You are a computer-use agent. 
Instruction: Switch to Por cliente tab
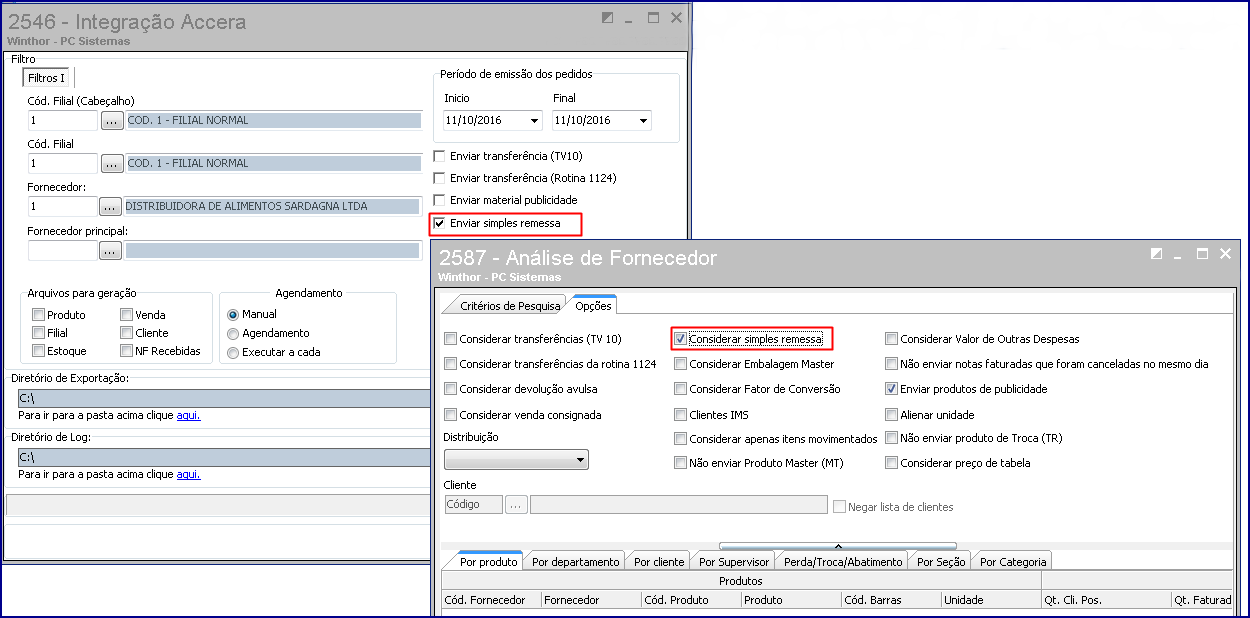659,562
